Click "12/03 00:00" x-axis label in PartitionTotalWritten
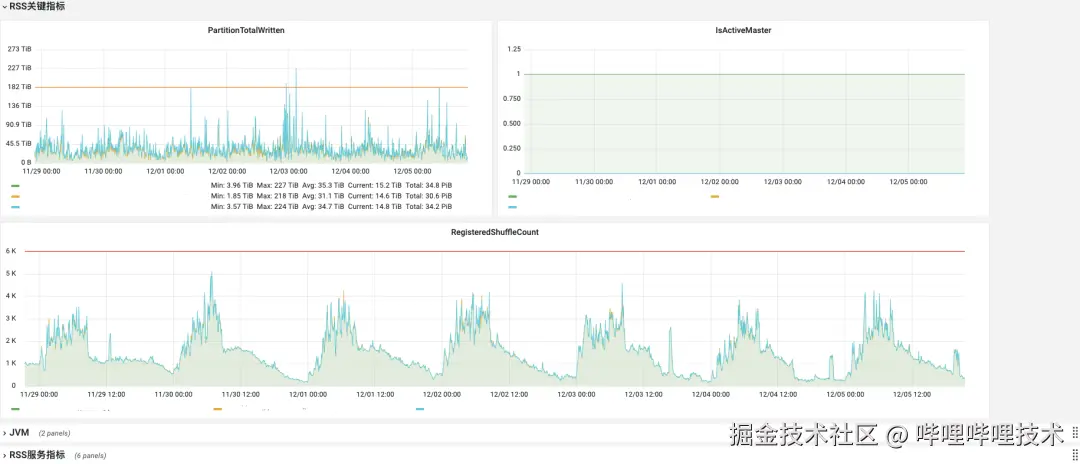Image resolution: width=1080 pixels, height=464 pixels. click(289, 171)
